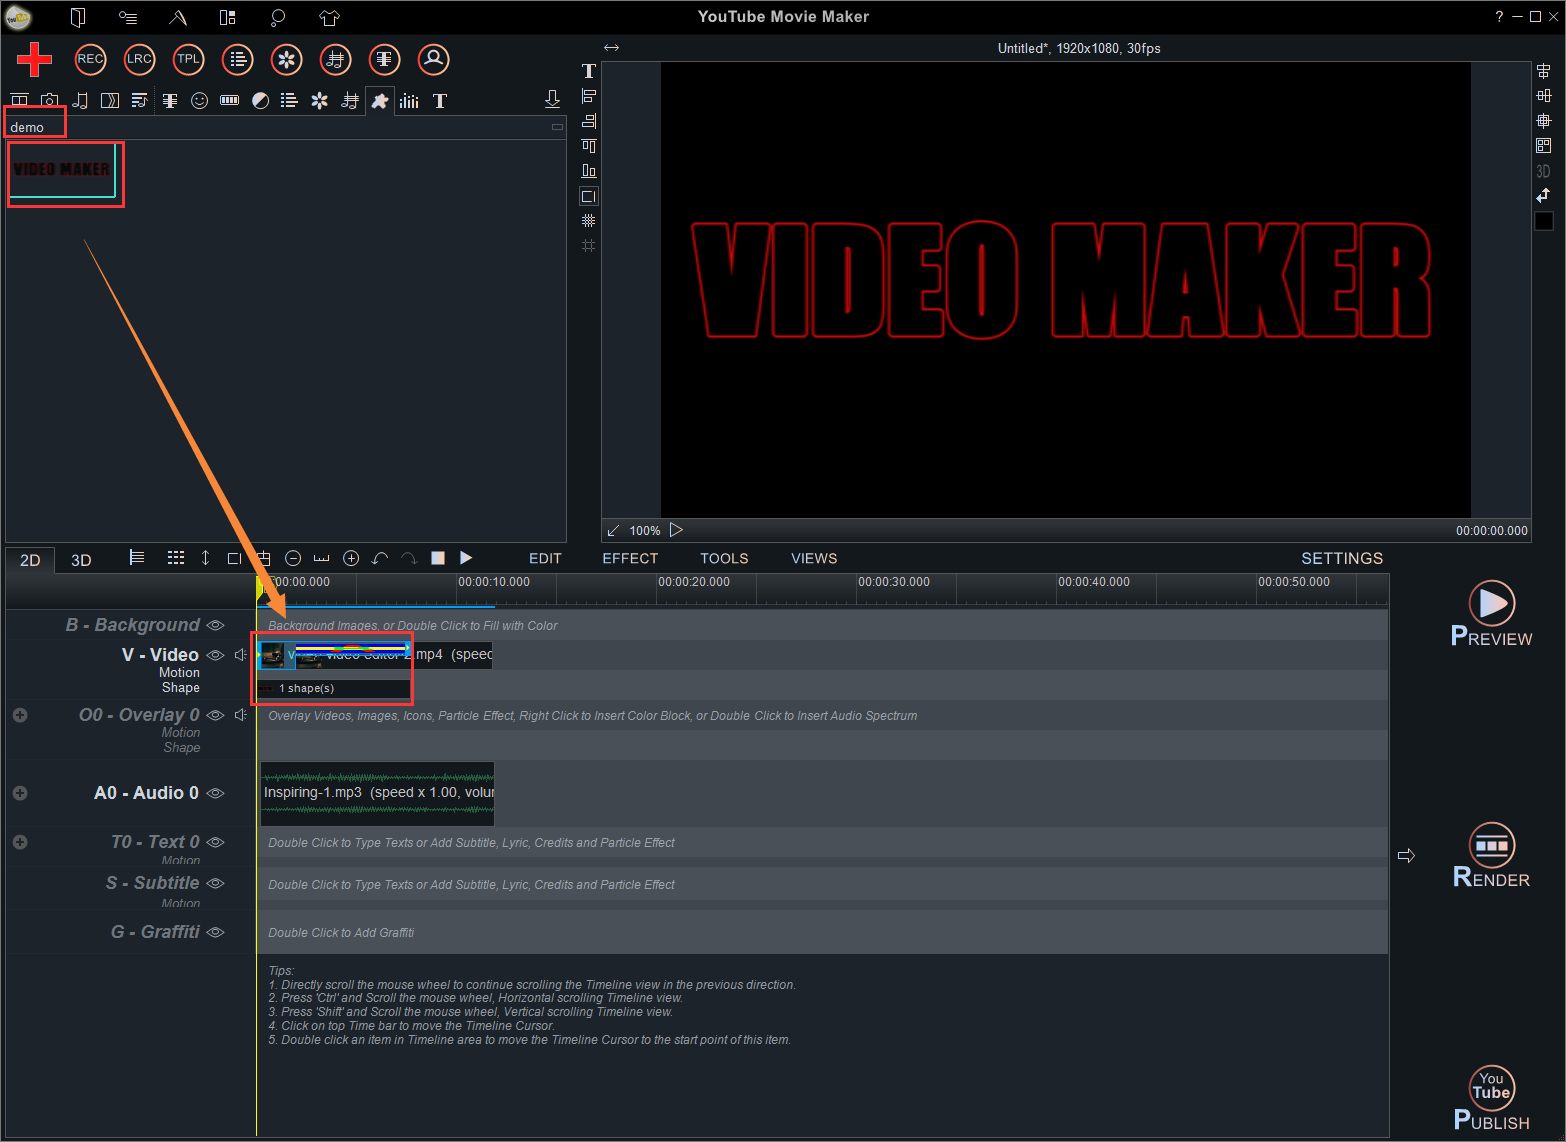
Task: Open the LRC lyric maker button
Action: tap(139, 59)
